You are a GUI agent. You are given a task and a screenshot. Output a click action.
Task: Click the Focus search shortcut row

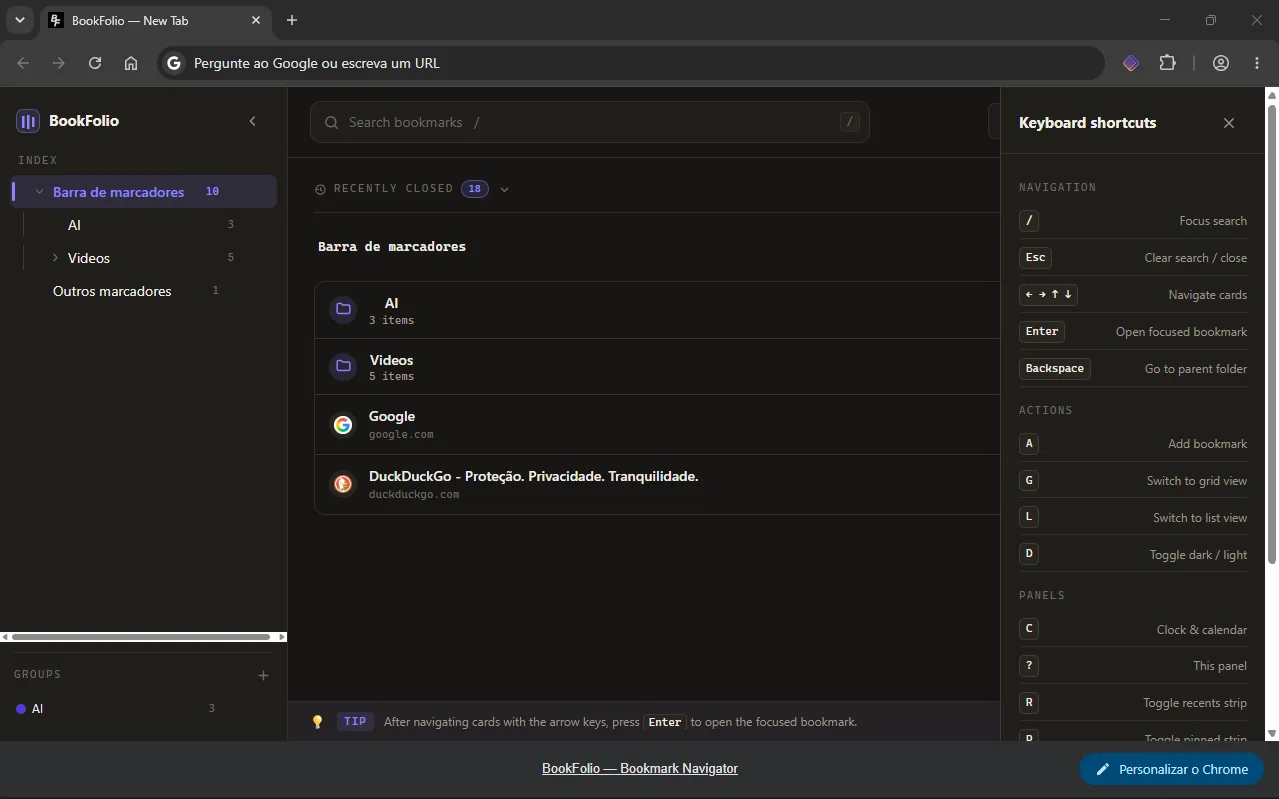click(1133, 221)
